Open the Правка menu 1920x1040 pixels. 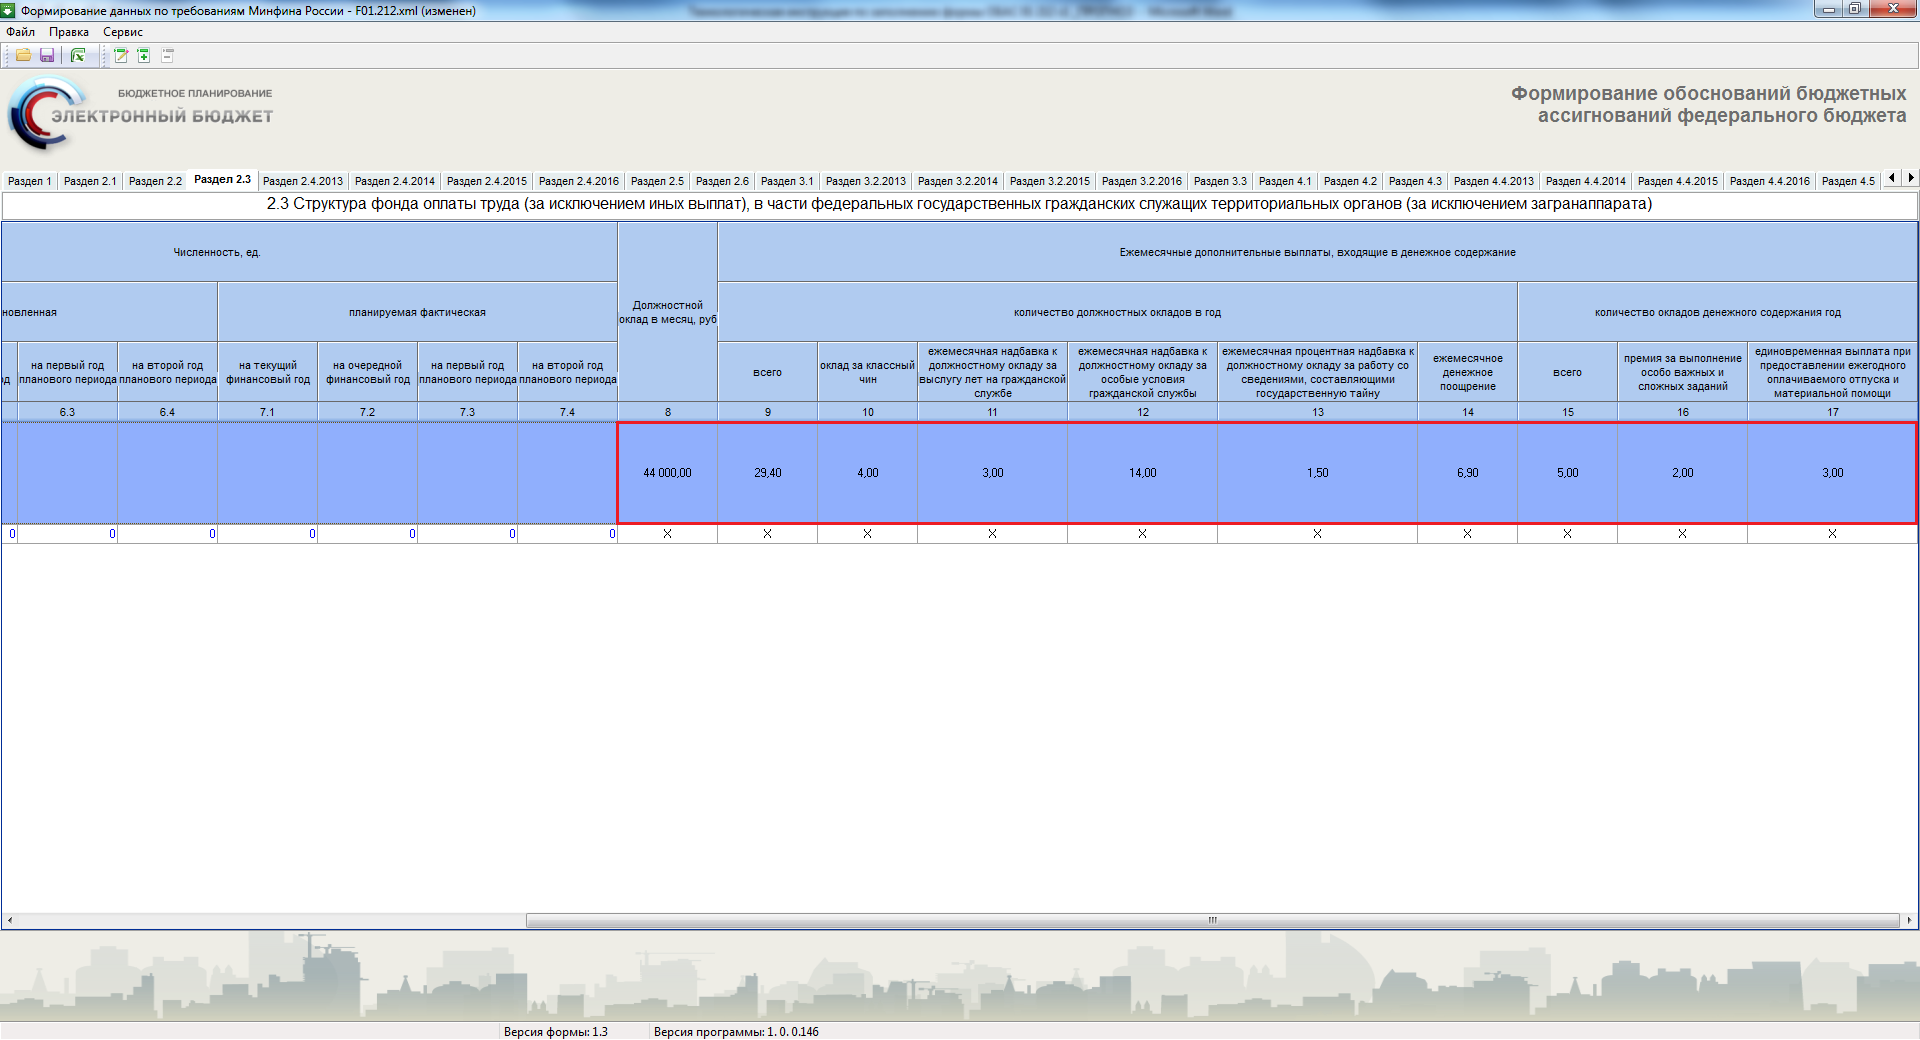tap(69, 32)
